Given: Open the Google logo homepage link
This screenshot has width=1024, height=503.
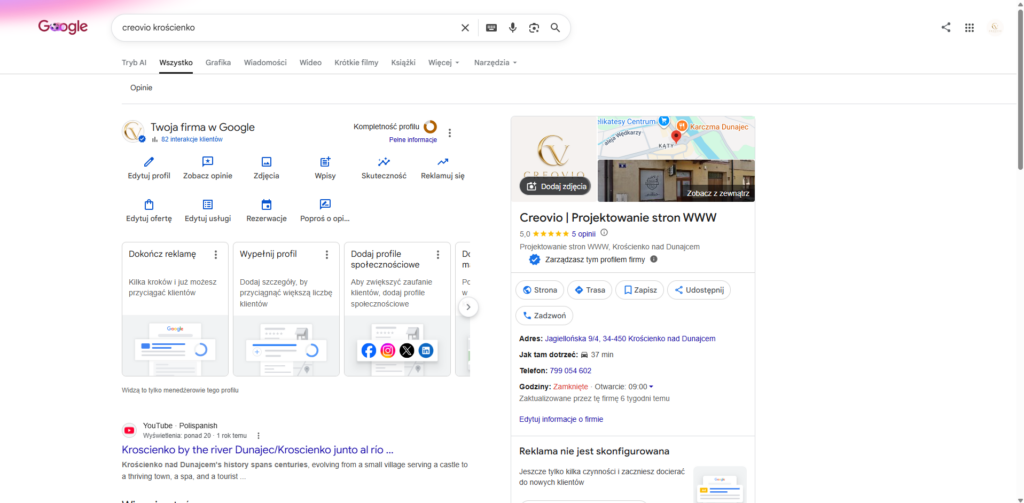Looking at the screenshot, I should click(63, 27).
